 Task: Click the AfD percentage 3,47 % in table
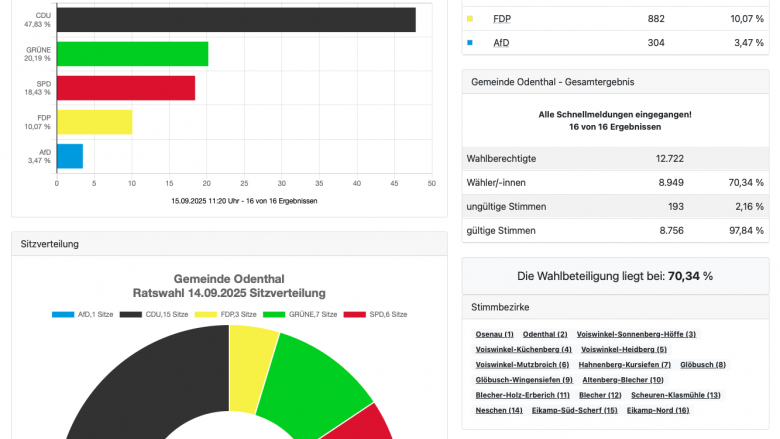(749, 43)
